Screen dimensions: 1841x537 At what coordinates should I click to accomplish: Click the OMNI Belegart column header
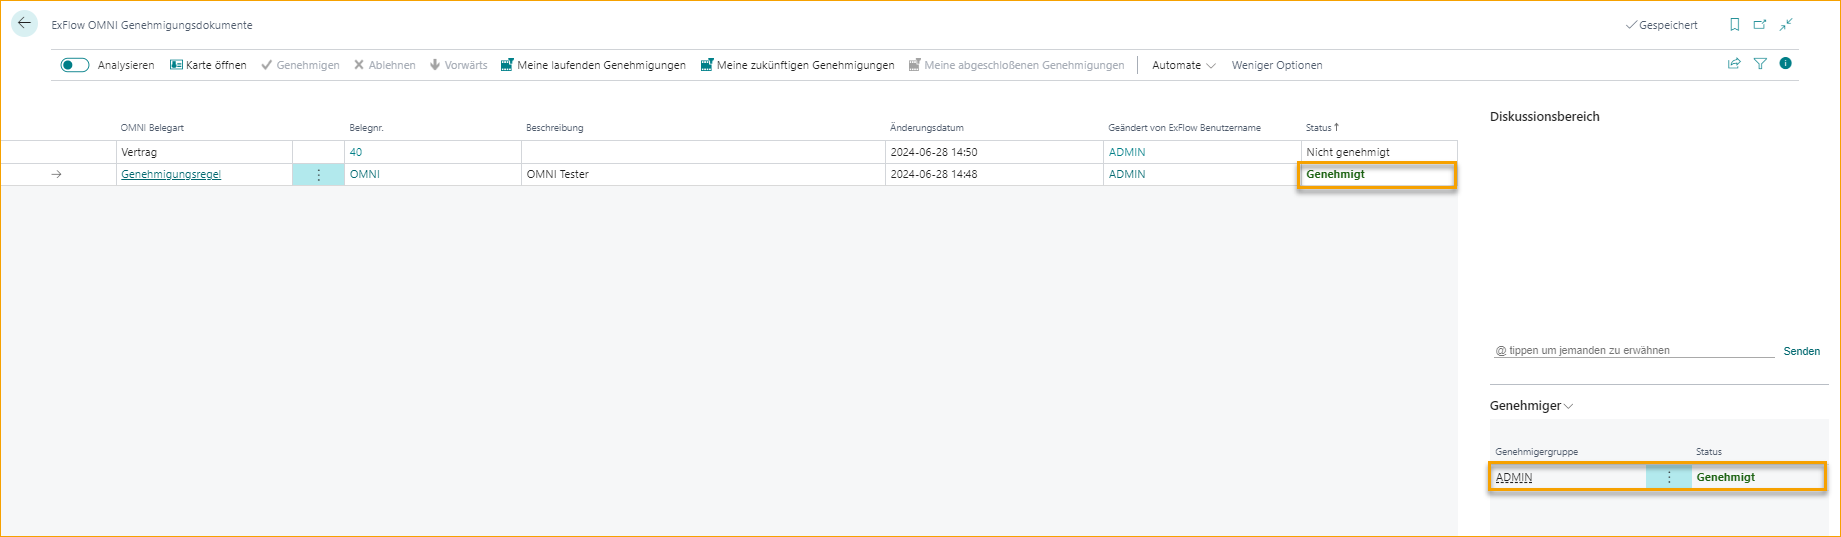point(152,128)
